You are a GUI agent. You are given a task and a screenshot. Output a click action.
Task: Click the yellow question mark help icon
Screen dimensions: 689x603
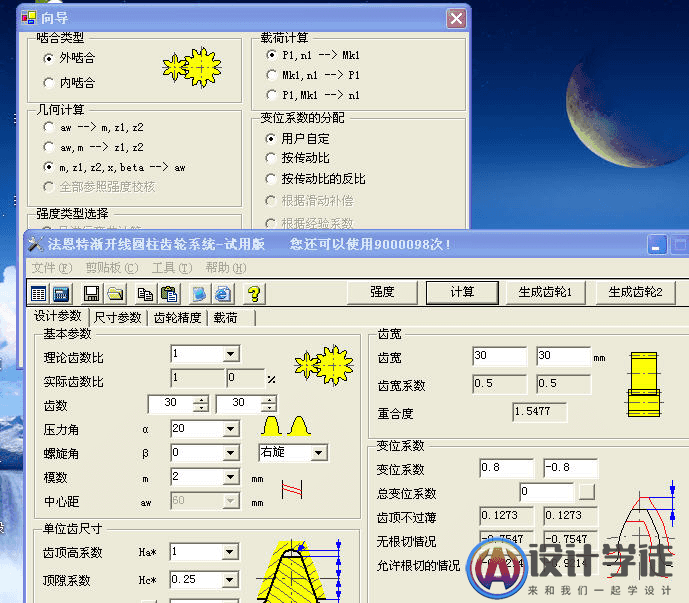pos(254,294)
